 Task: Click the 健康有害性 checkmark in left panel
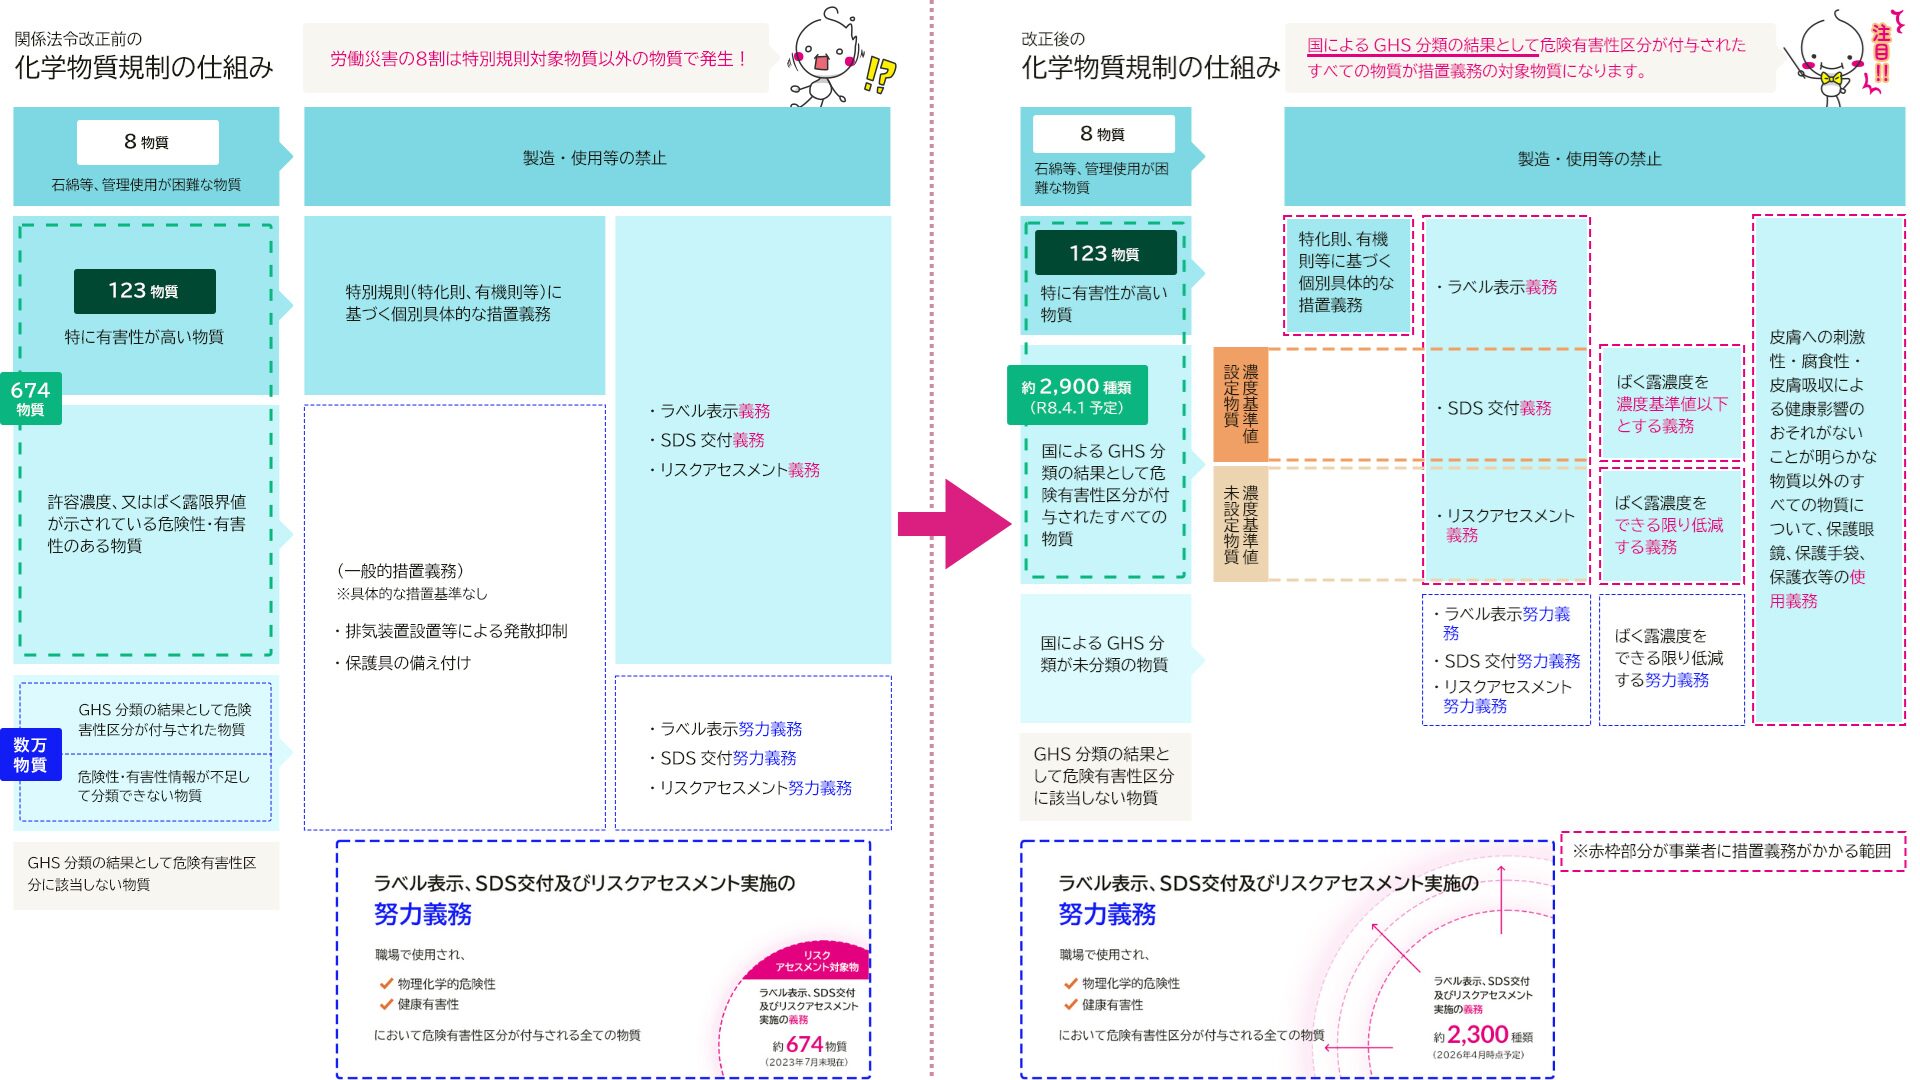pyautogui.click(x=386, y=1004)
